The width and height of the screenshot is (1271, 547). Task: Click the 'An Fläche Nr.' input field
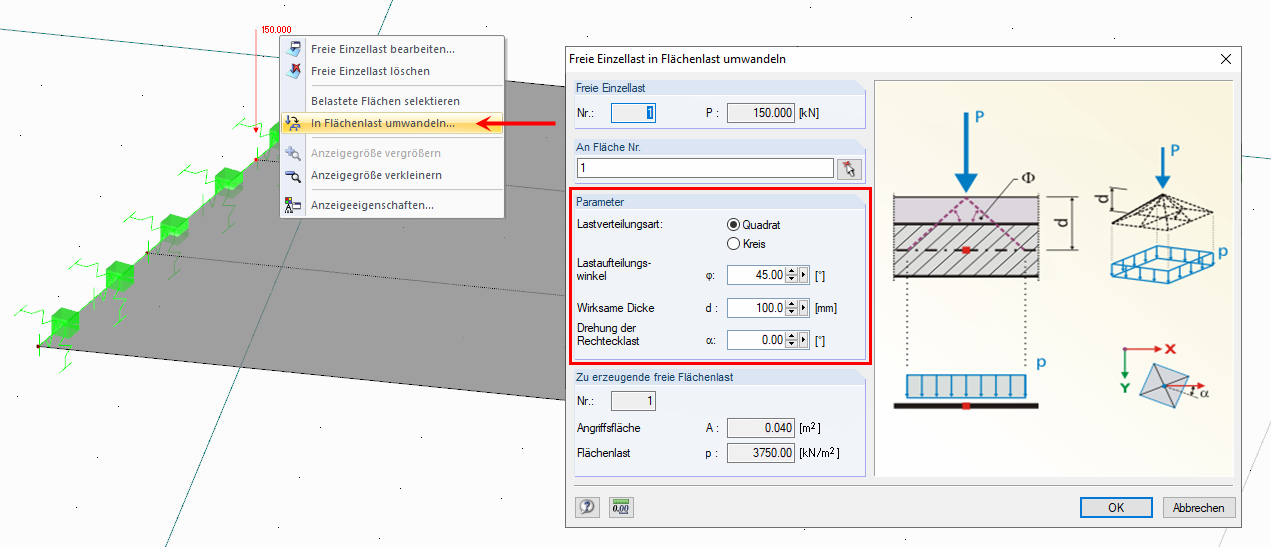coord(705,168)
